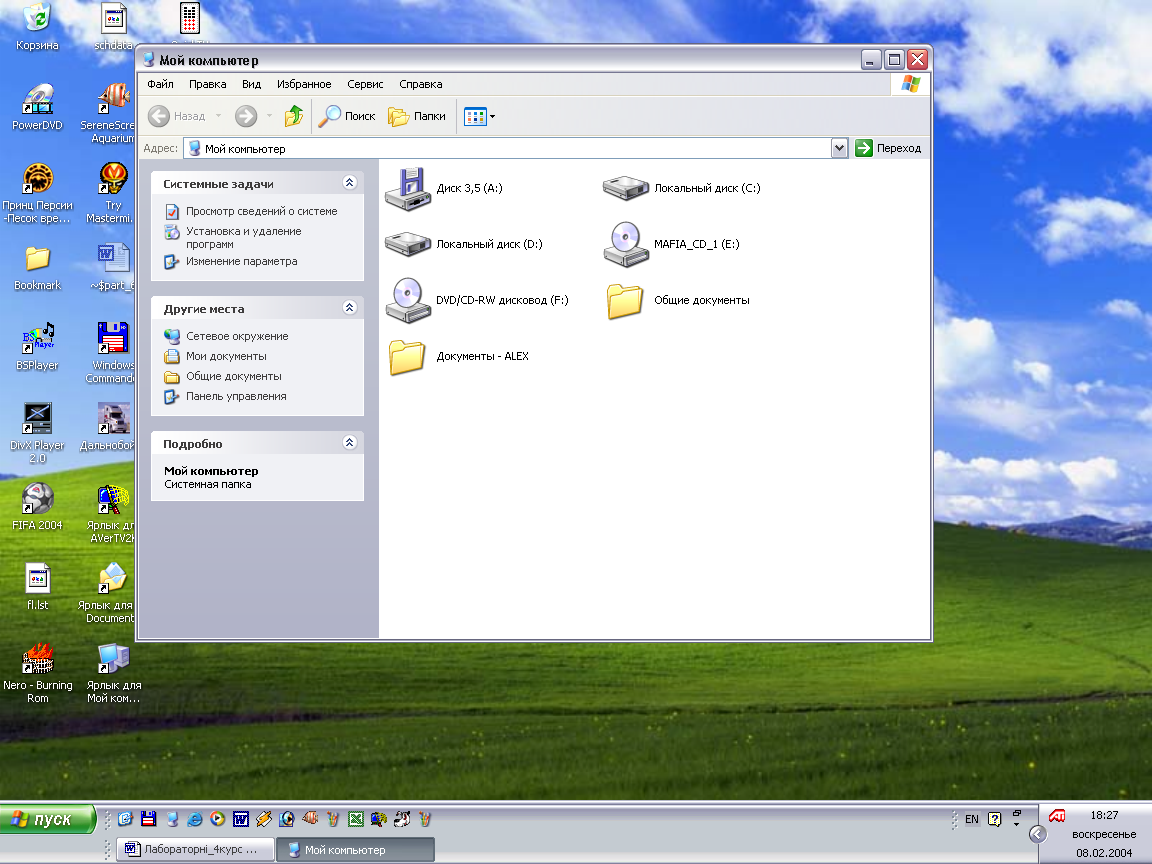Launch Word from quick launch bar
The height and width of the screenshot is (864, 1152).
pos(241,818)
